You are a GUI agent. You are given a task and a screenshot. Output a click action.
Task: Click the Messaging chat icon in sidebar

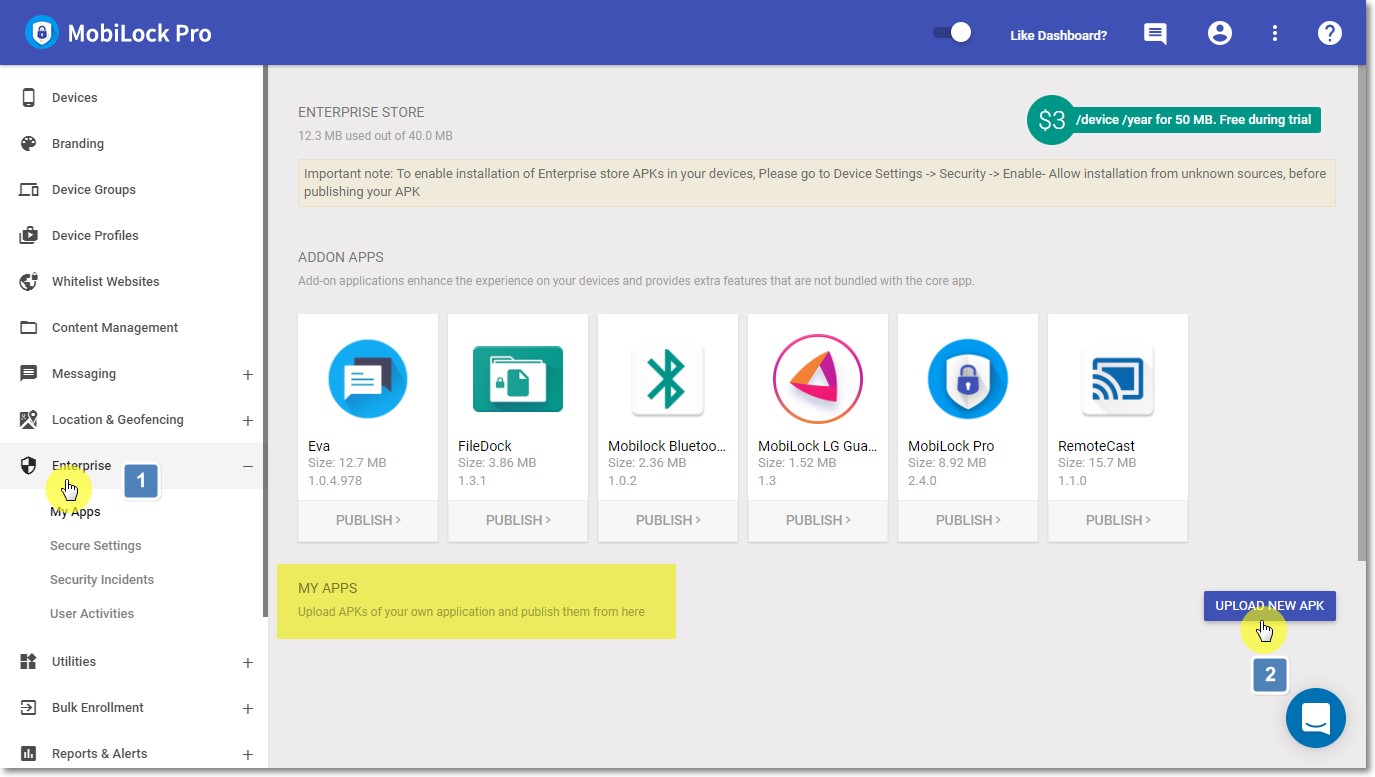tap(29, 373)
